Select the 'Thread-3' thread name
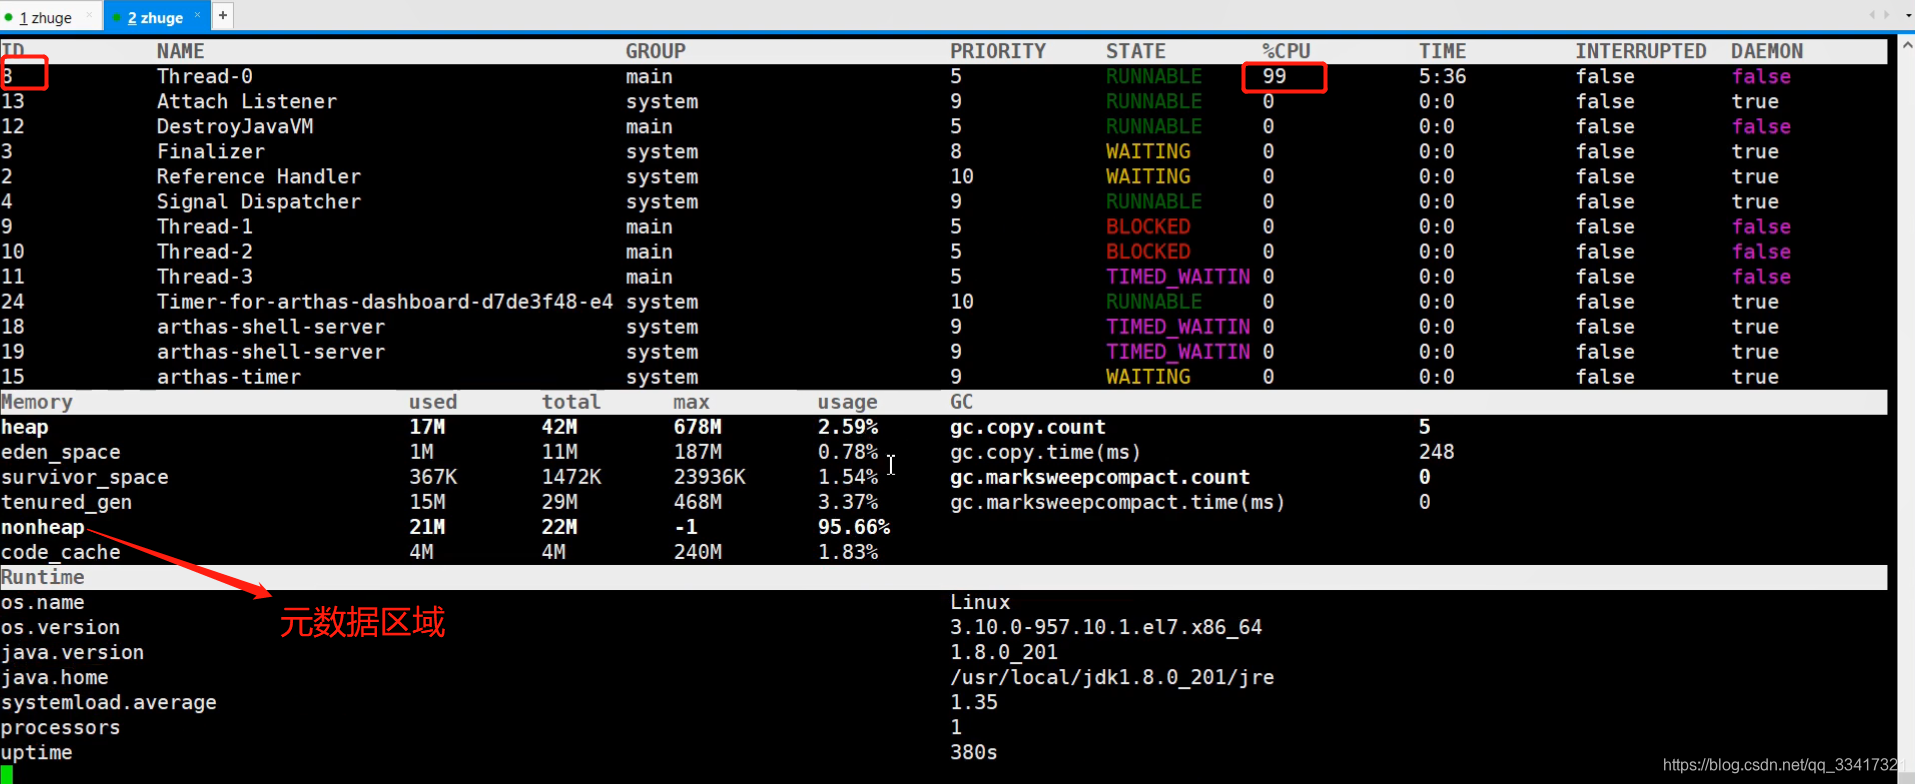The width and height of the screenshot is (1915, 784). click(204, 276)
